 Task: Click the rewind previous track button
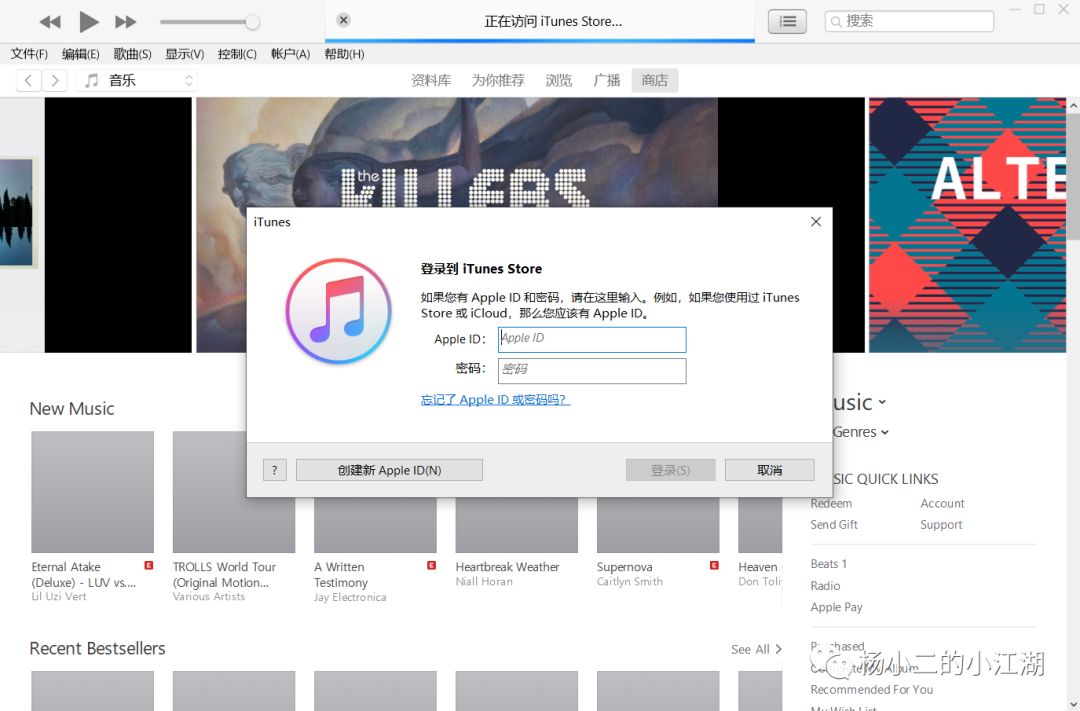[50, 22]
